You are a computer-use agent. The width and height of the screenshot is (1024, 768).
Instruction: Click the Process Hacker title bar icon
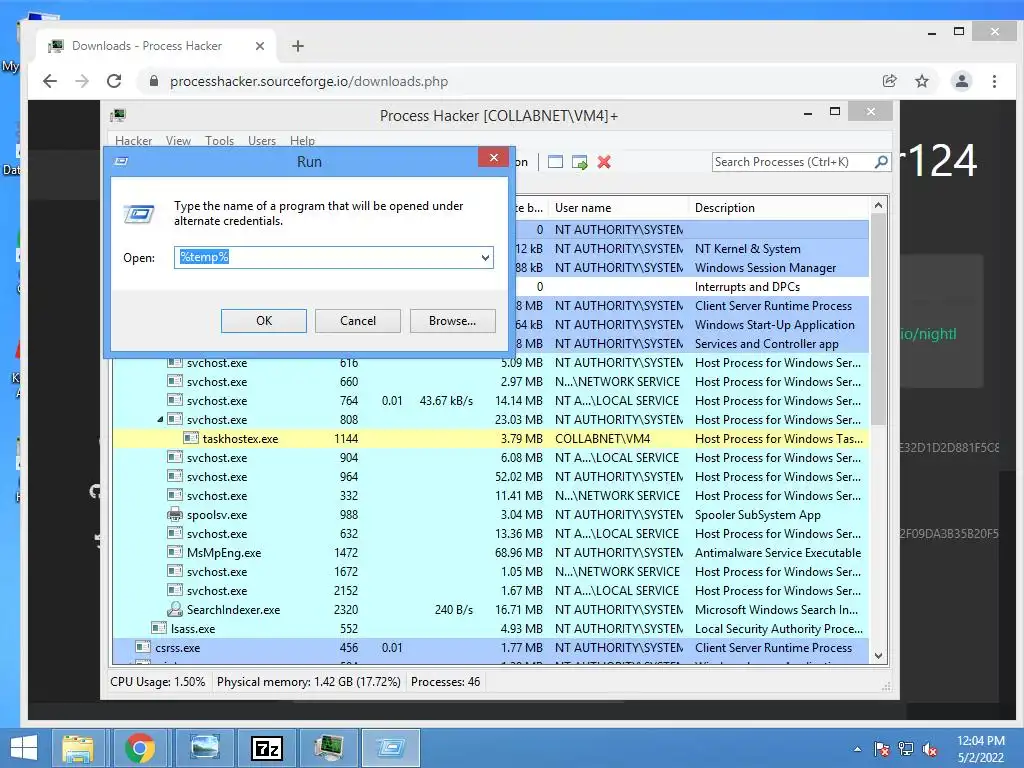coord(118,116)
